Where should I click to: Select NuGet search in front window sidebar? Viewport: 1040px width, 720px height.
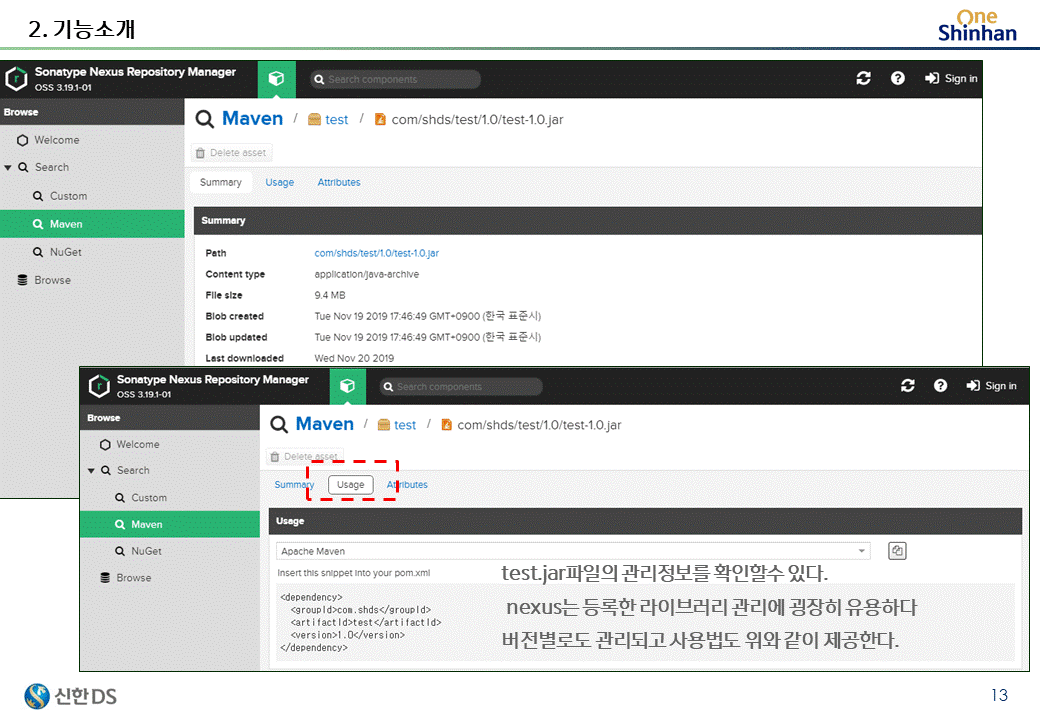click(170, 551)
